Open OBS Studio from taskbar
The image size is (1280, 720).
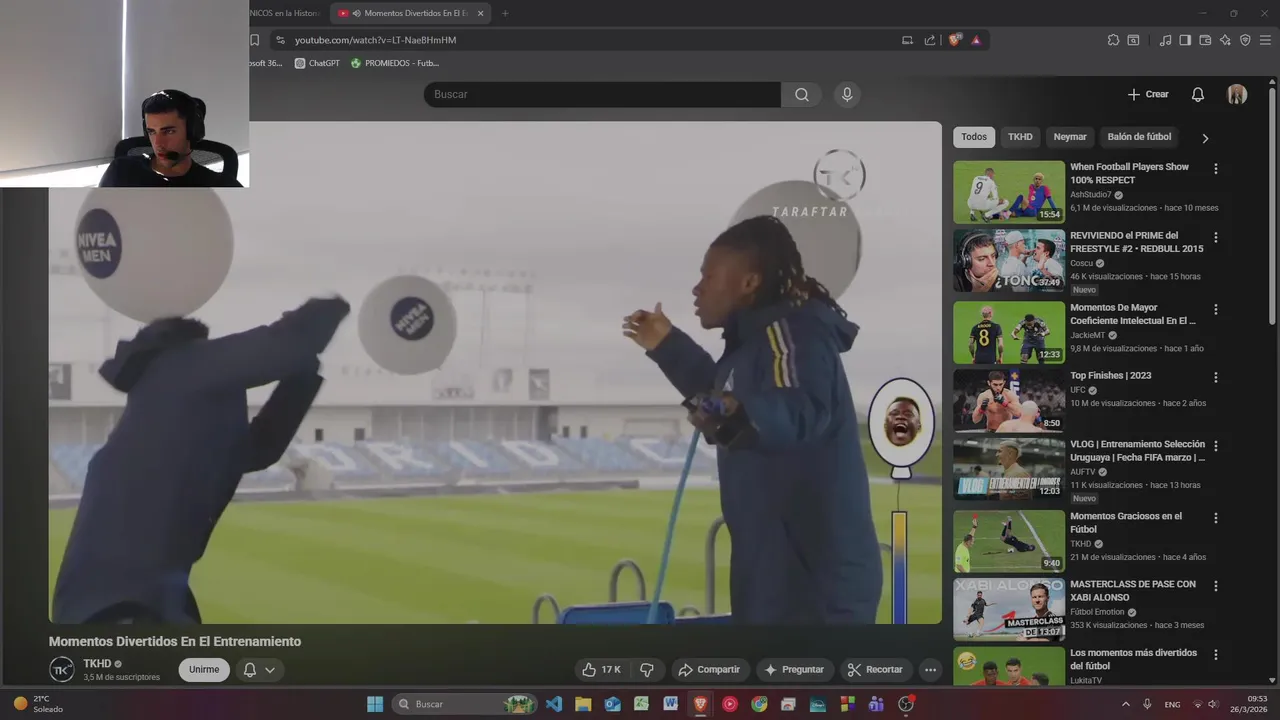click(906, 704)
